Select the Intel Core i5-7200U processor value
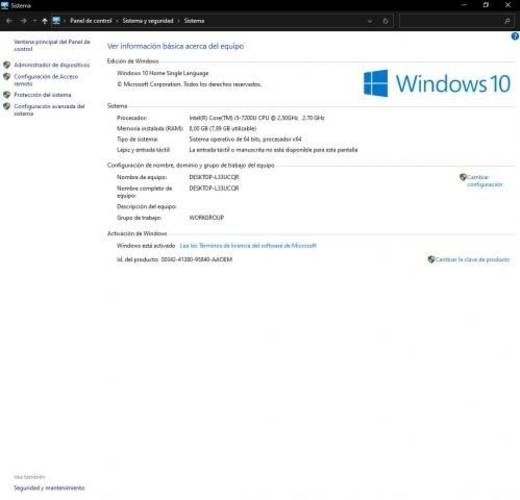The height and width of the screenshot is (500, 520). coord(257,118)
